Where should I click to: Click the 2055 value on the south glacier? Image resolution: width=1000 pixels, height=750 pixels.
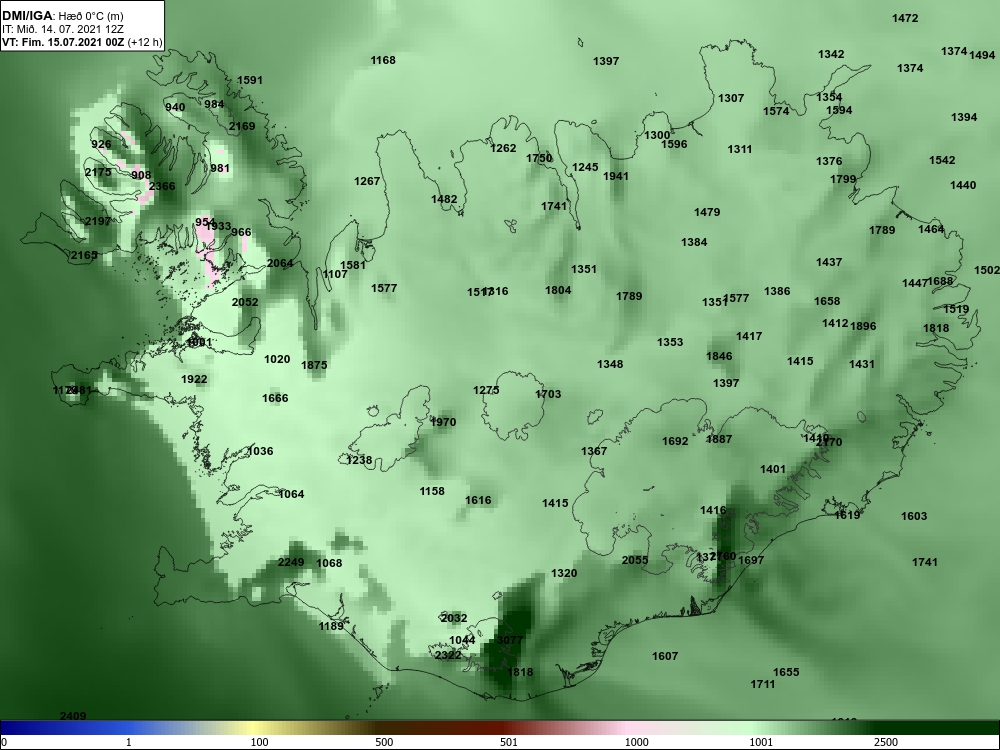(x=635, y=560)
